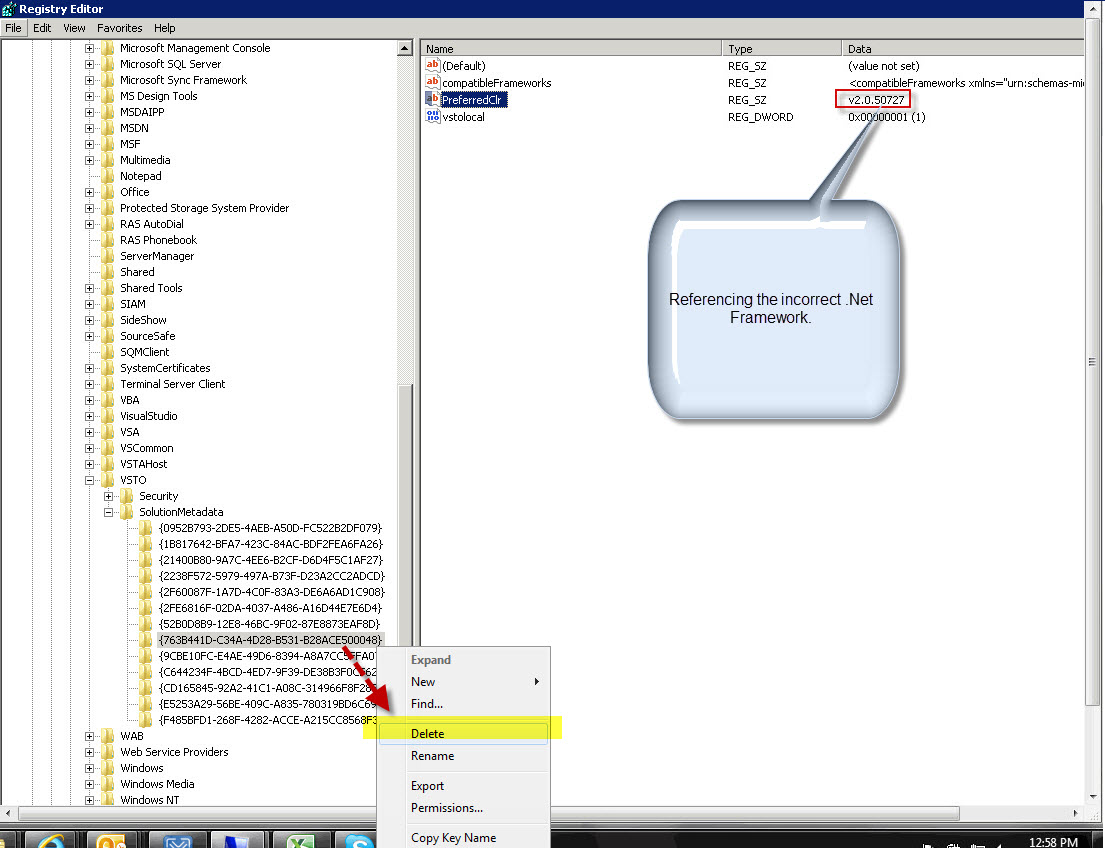Select the SystemCertificates key
Viewport: 1105px width, 848px height.
coord(165,368)
